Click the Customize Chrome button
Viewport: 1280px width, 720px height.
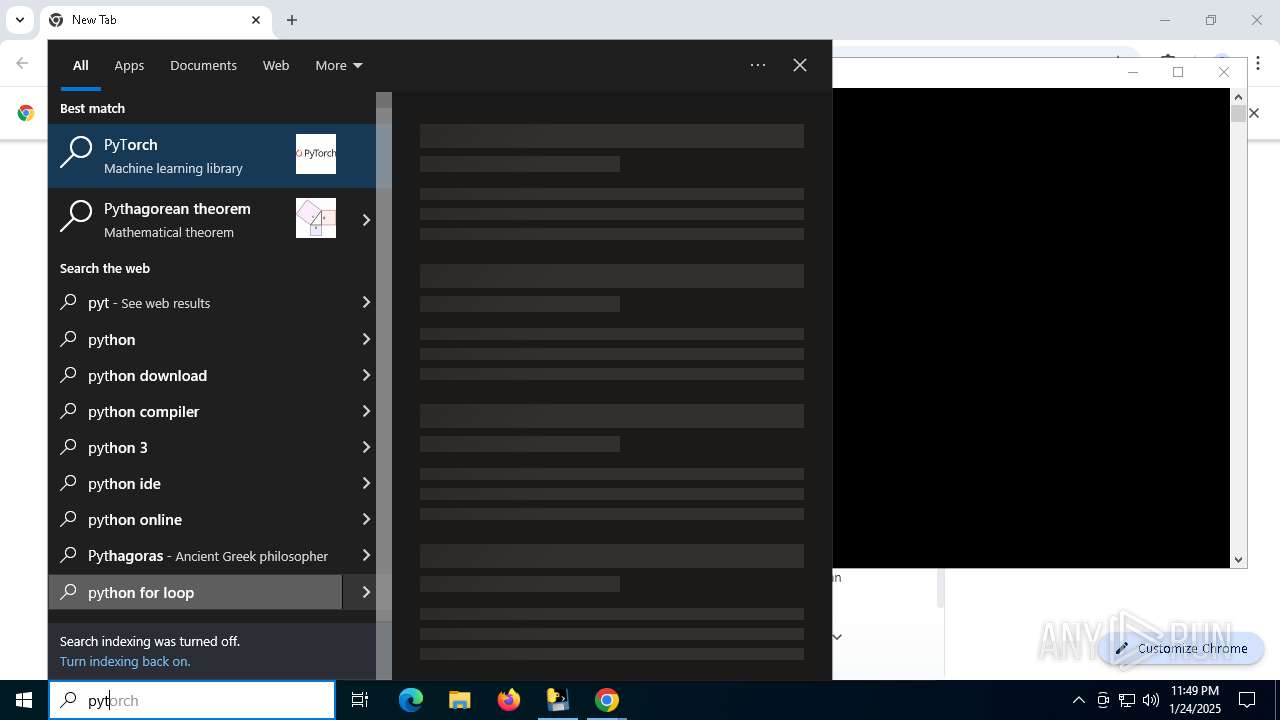1181,648
